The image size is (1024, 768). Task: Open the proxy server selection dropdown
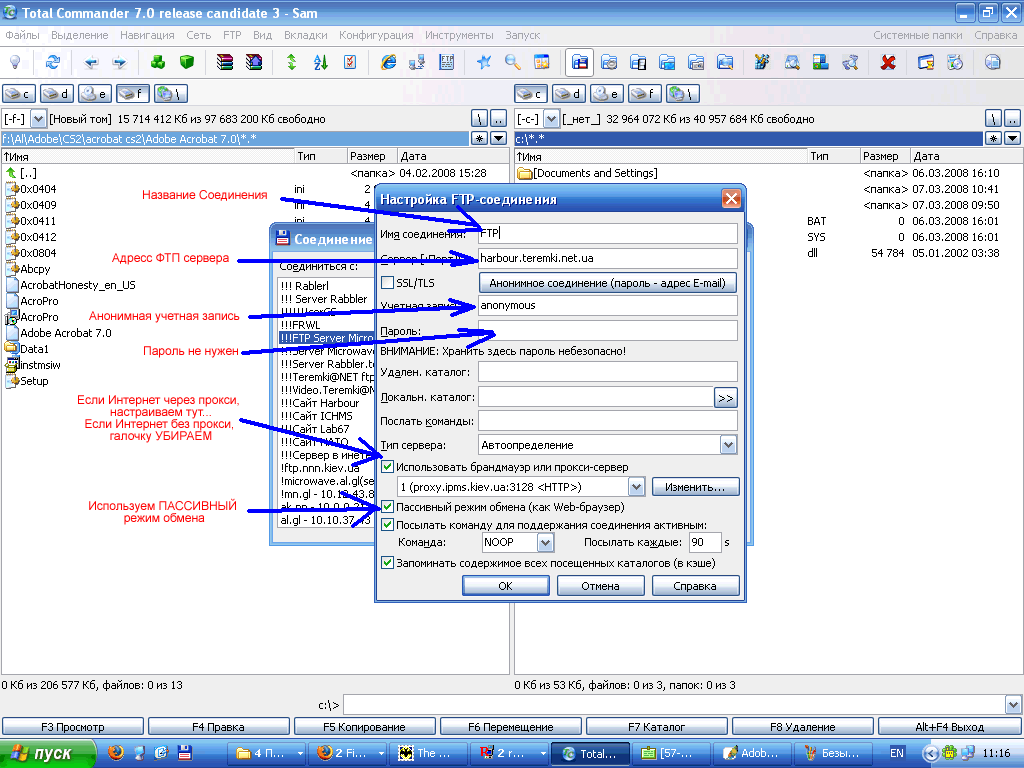[x=636, y=487]
